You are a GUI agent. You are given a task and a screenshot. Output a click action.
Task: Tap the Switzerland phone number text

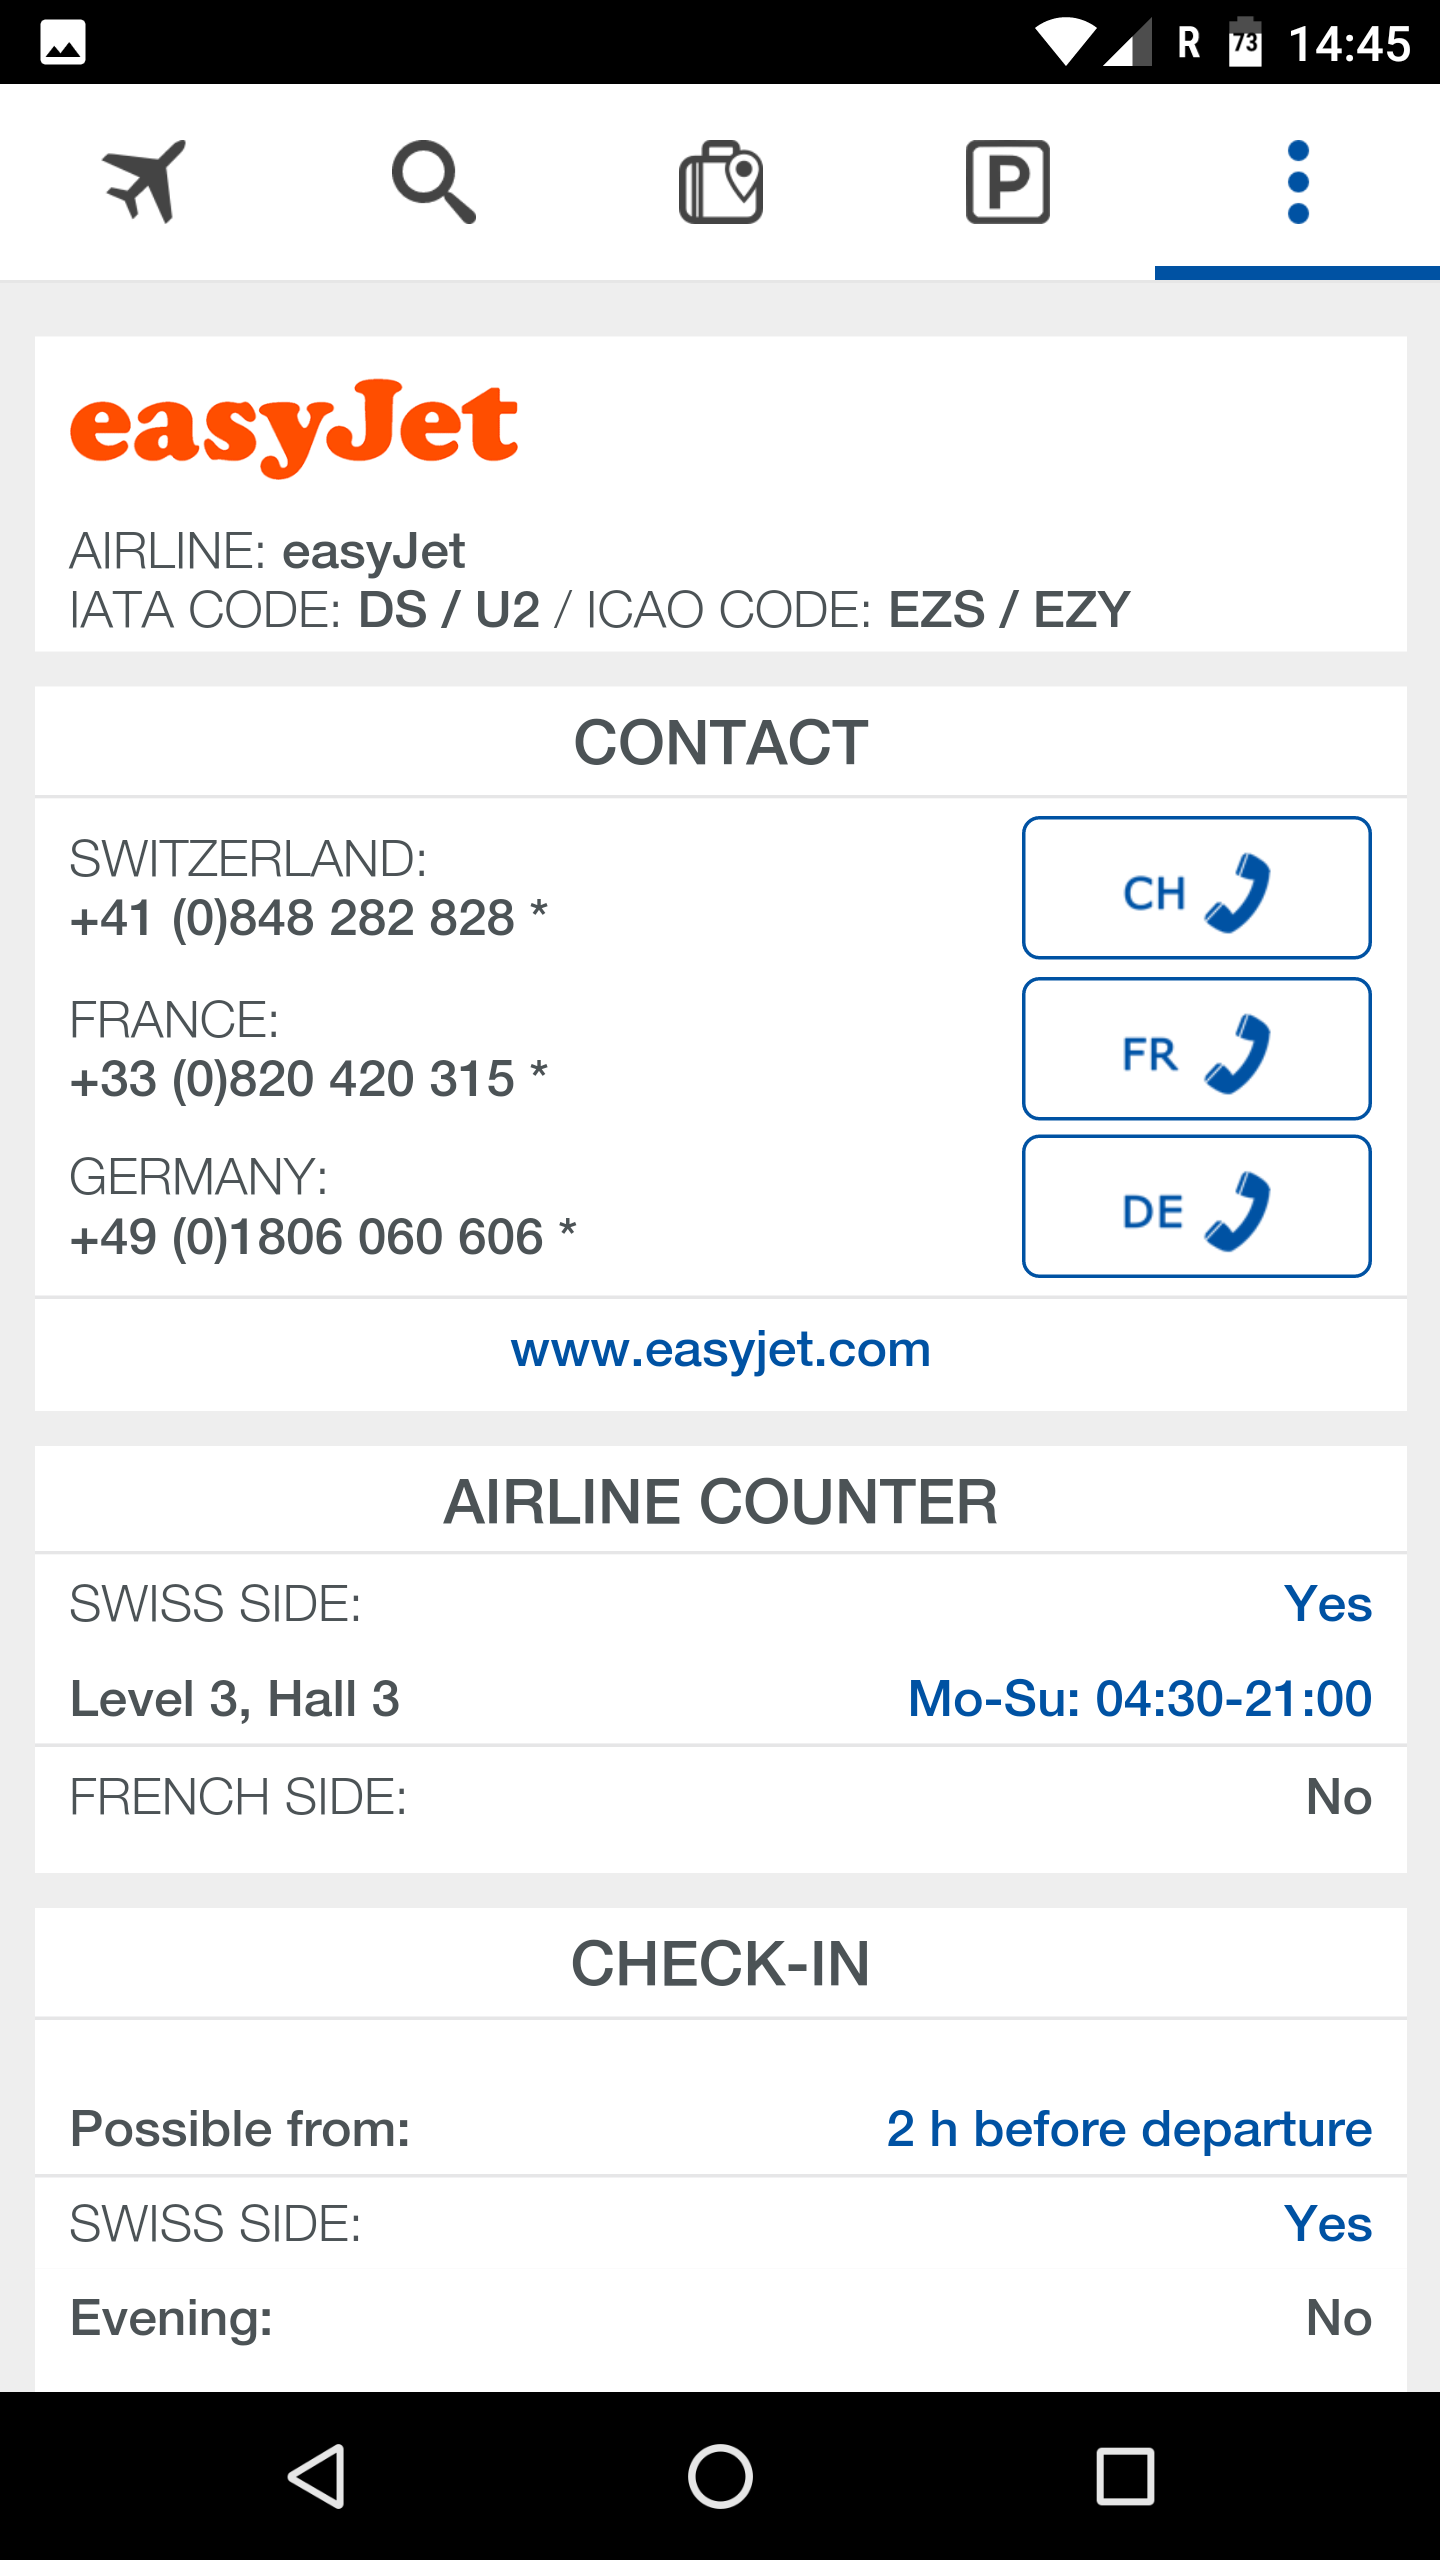pyautogui.click(x=309, y=918)
